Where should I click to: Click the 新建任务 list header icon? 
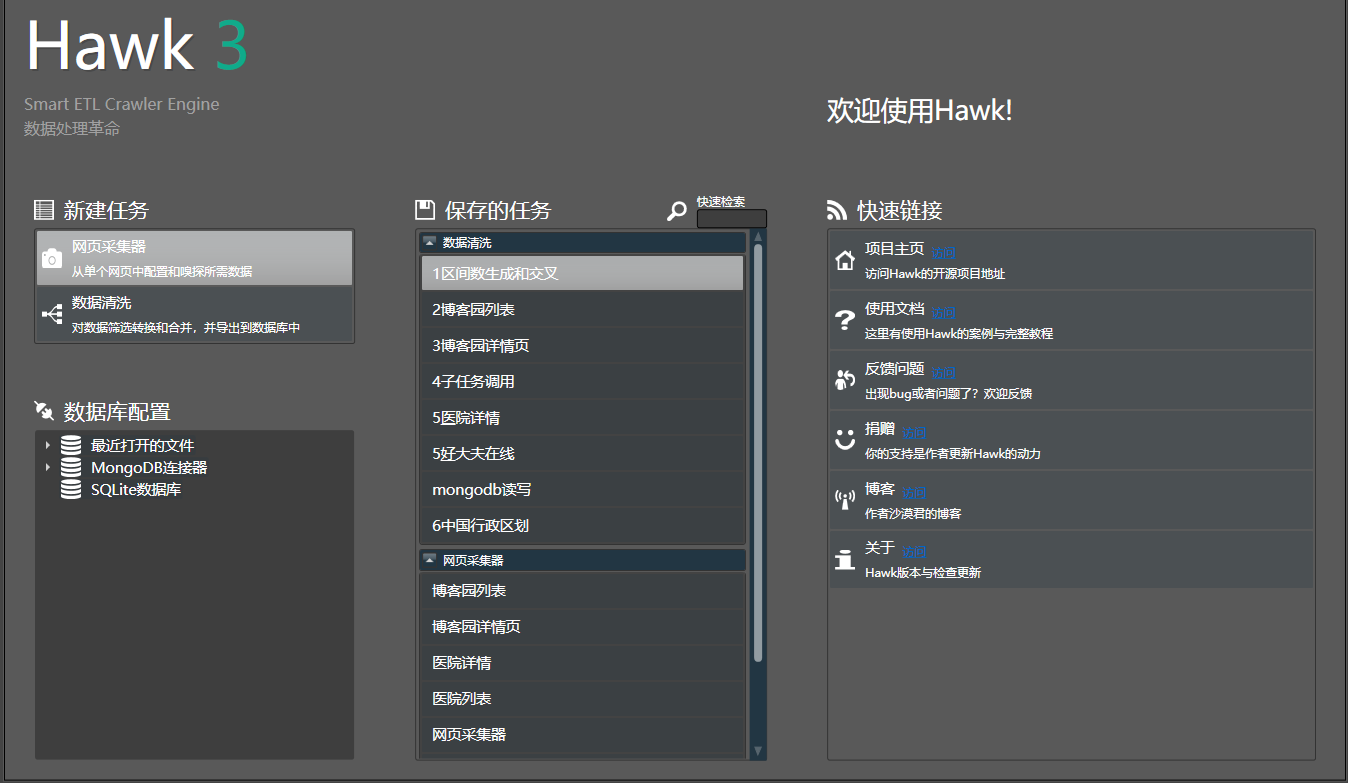tap(43, 210)
